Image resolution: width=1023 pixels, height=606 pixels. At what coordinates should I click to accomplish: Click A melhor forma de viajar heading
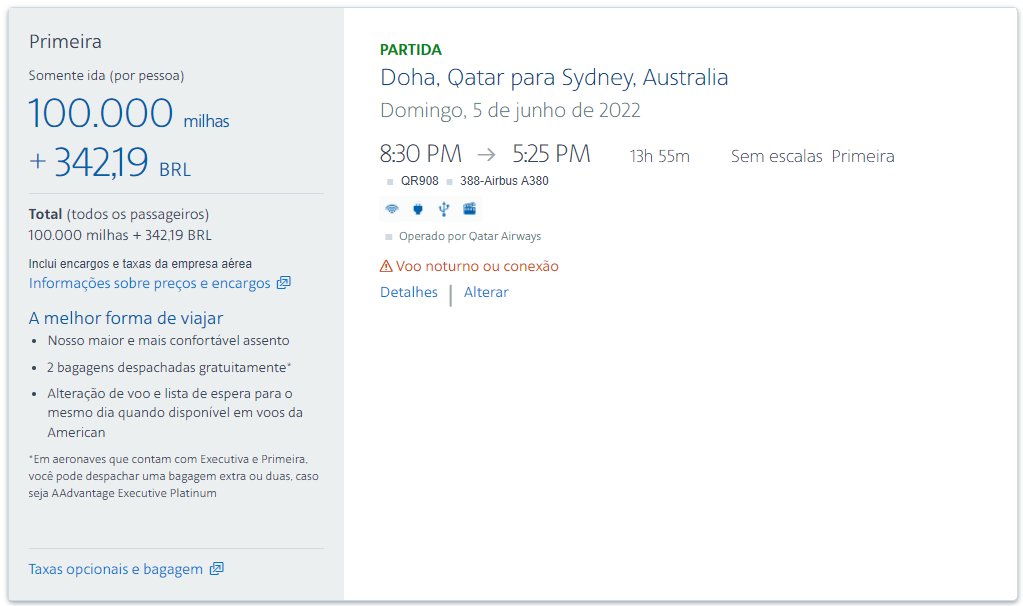pyautogui.click(x=126, y=318)
